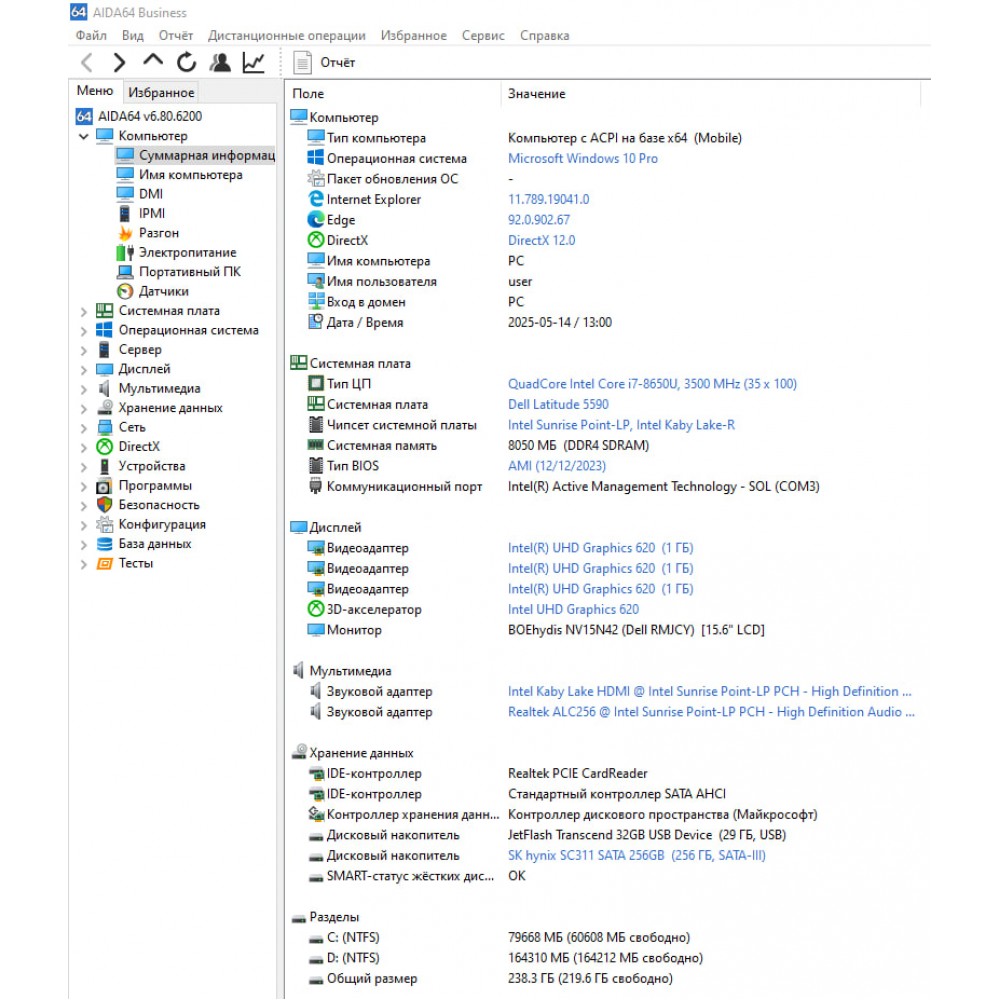Image resolution: width=1000 pixels, height=1000 pixels.
Task: Open the graph chart toolbar icon
Action: (254, 62)
